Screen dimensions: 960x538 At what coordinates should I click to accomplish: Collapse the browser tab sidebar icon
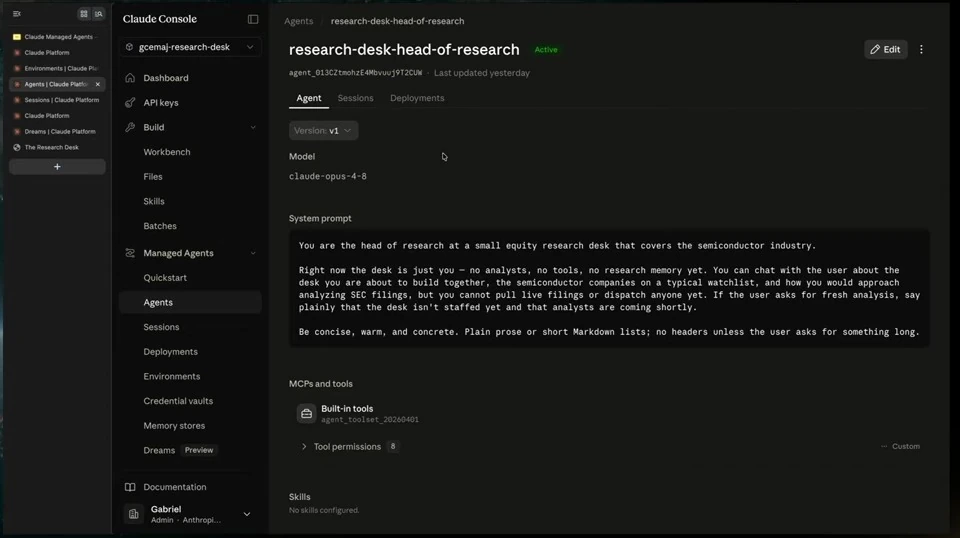(x=17, y=13)
